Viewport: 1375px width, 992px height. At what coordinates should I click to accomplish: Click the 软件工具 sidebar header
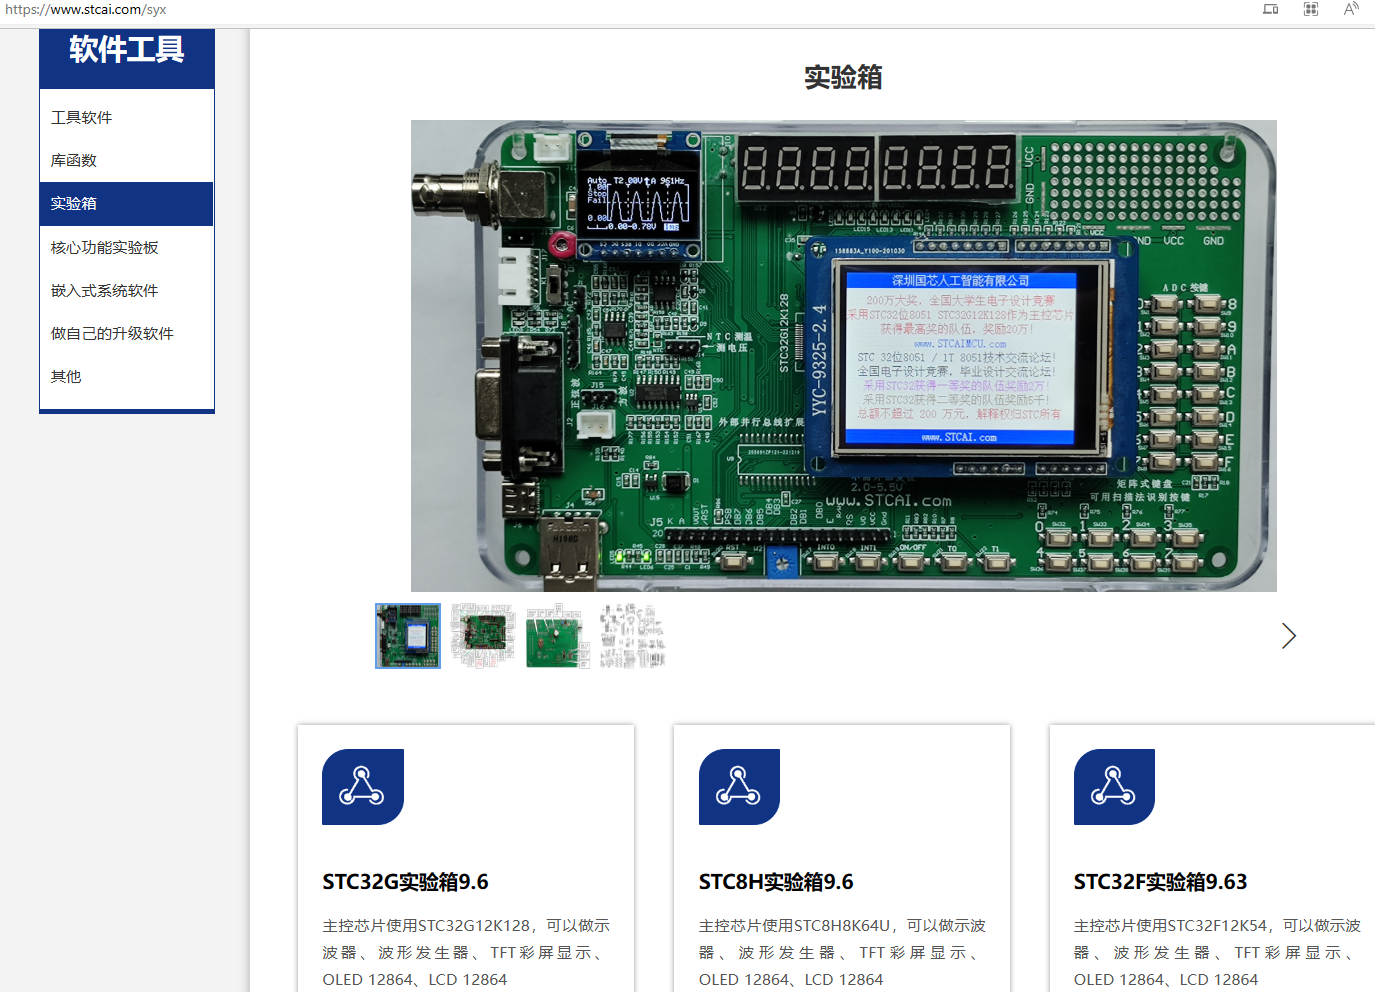(x=127, y=50)
